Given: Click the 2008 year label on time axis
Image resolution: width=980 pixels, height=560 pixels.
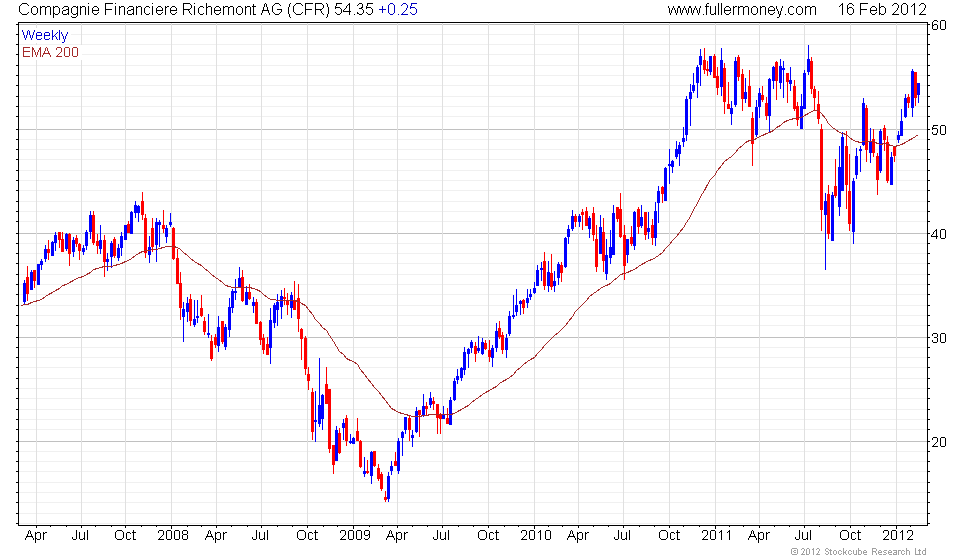Looking at the screenshot, I should (x=173, y=536).
